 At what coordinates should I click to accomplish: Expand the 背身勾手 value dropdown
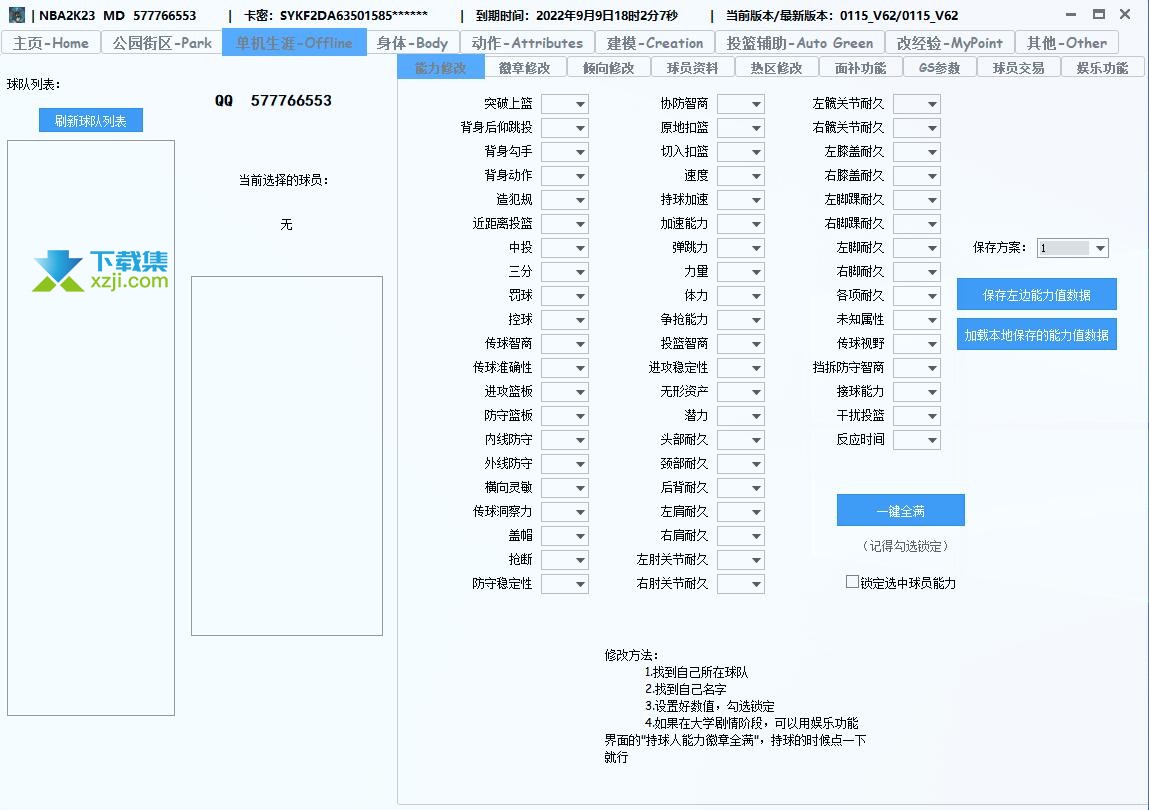point(565,152)
